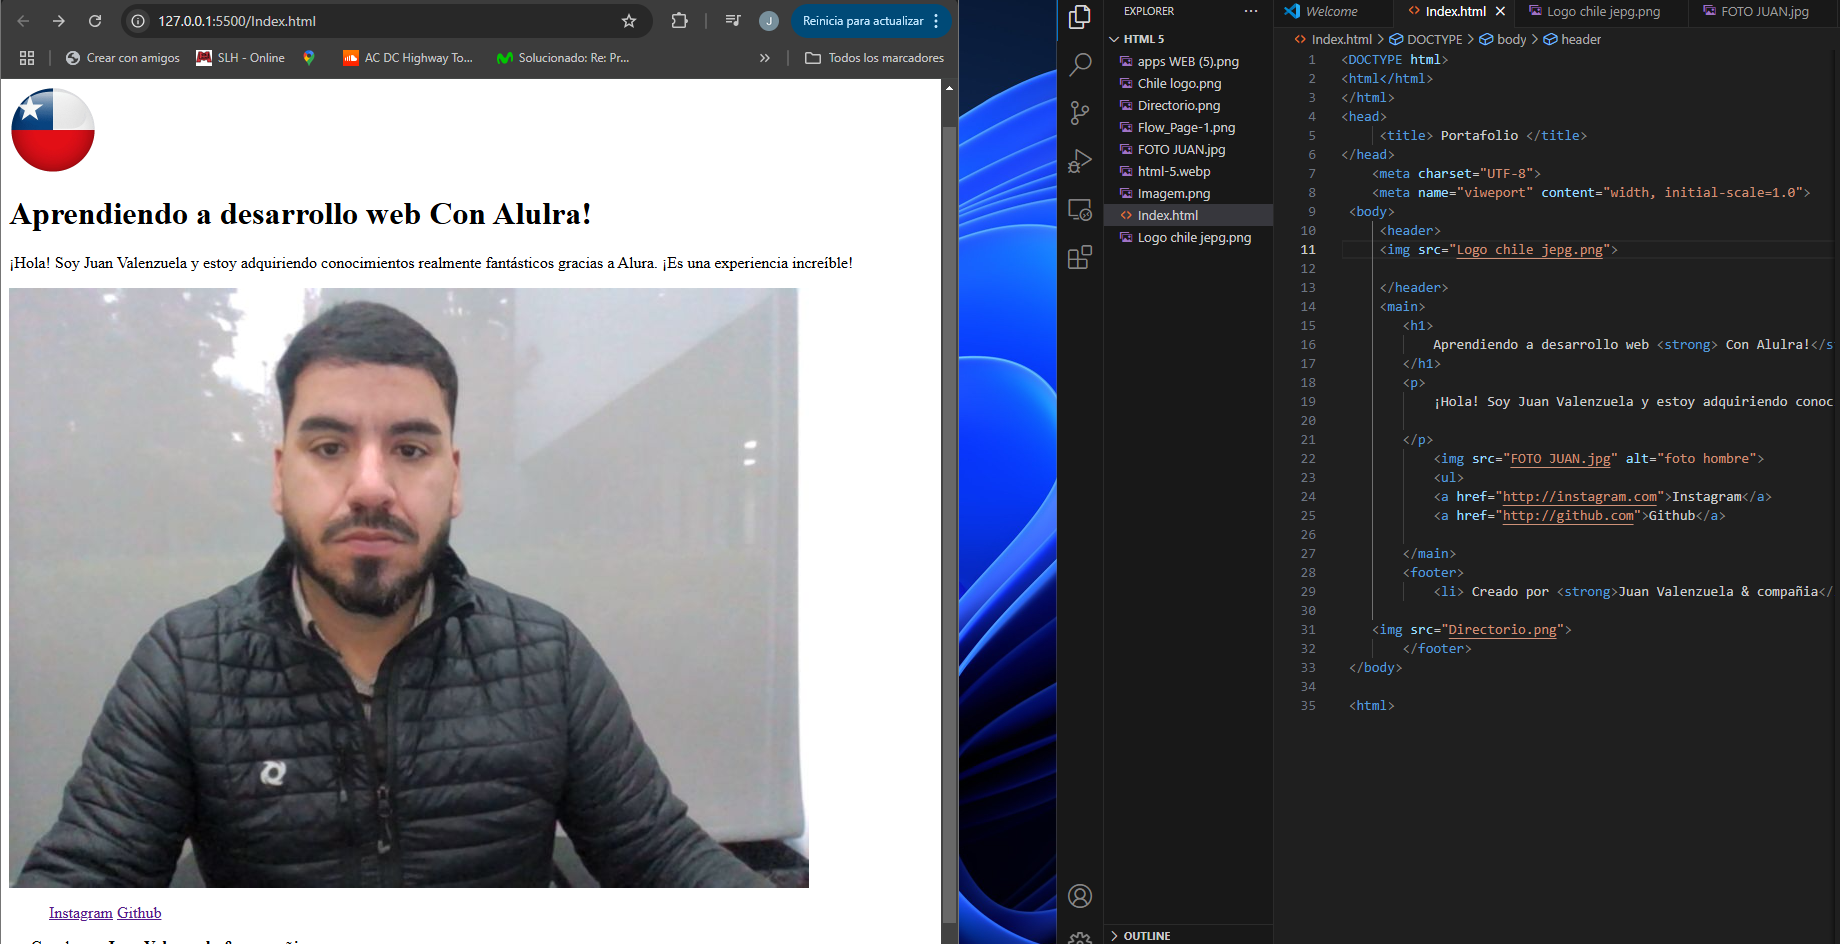Go back in Chrome browser
This screenshot has width=1840, height=944.
23,21
